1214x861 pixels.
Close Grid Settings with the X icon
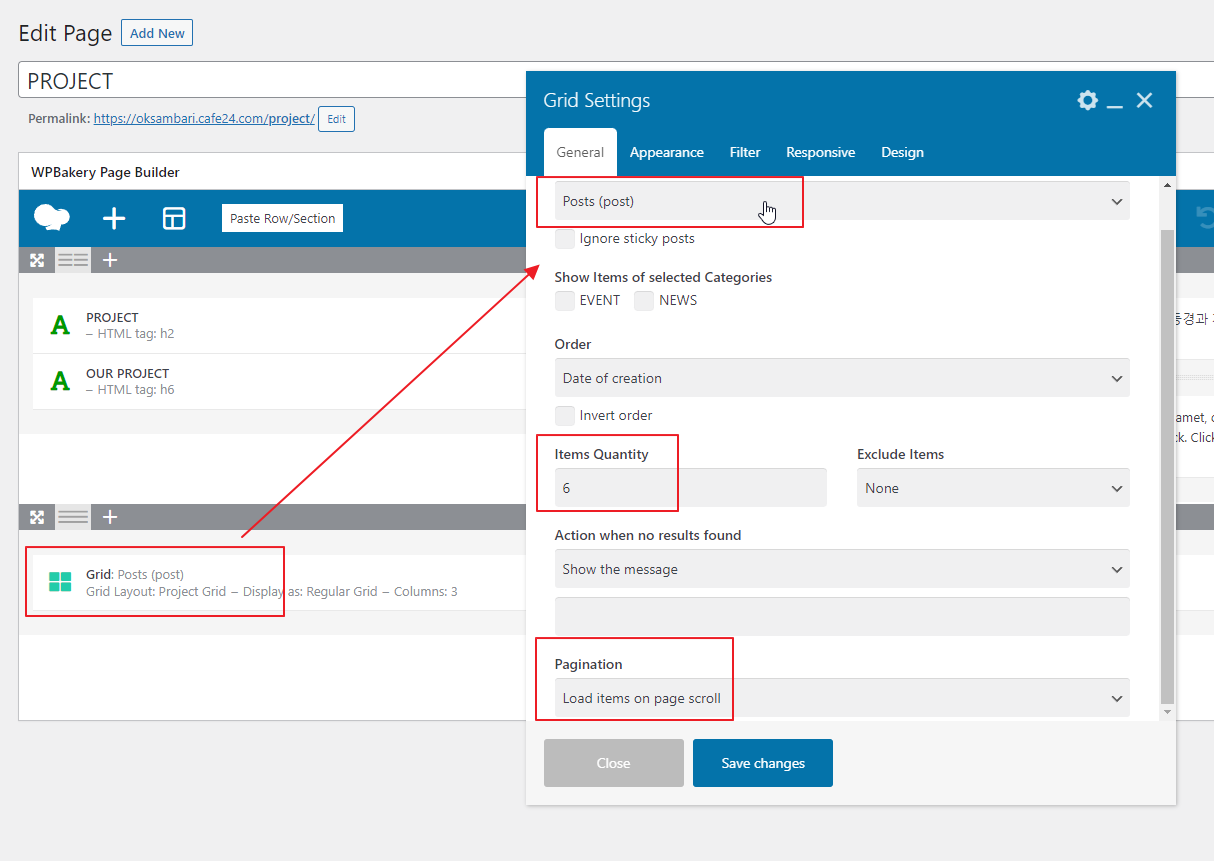tap(1145, 100)
